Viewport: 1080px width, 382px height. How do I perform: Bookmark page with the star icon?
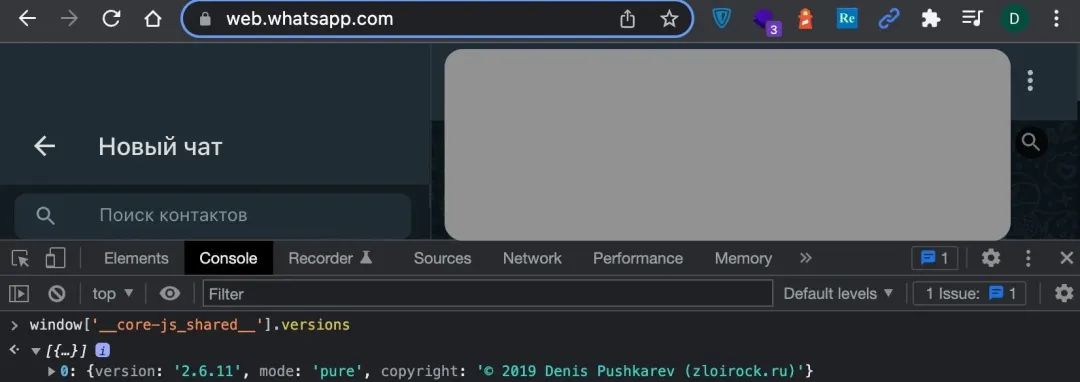669,19
